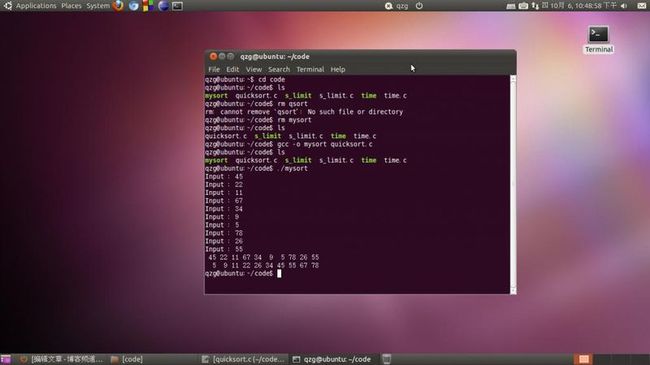Maximize the qzg@ubuntu terminal window
Screen dimensions: 650x365
pyautogui.click(x=231, y=56)
